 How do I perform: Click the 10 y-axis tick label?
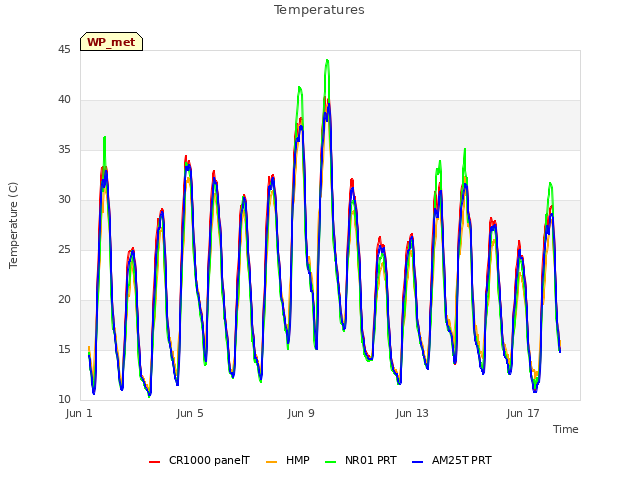pyautogui.click(x=64, y=399)
